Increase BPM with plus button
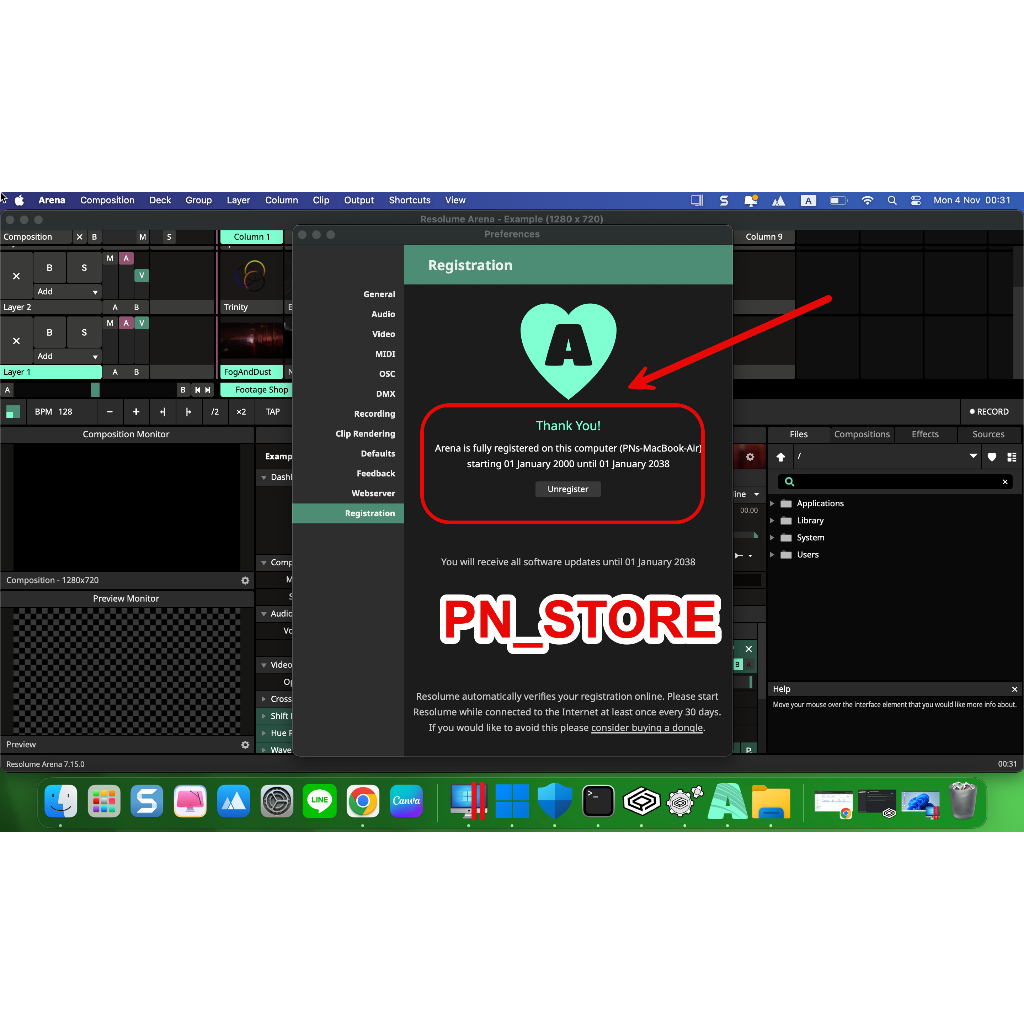 coord(136,412)
